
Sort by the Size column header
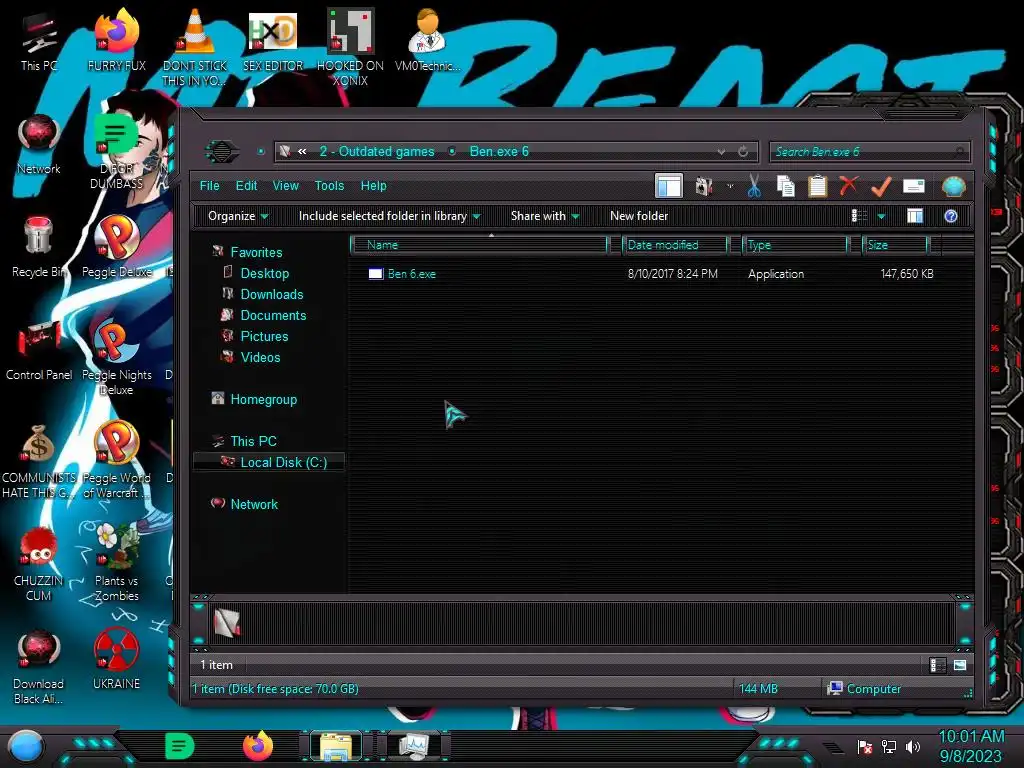[x=895, y=245]
